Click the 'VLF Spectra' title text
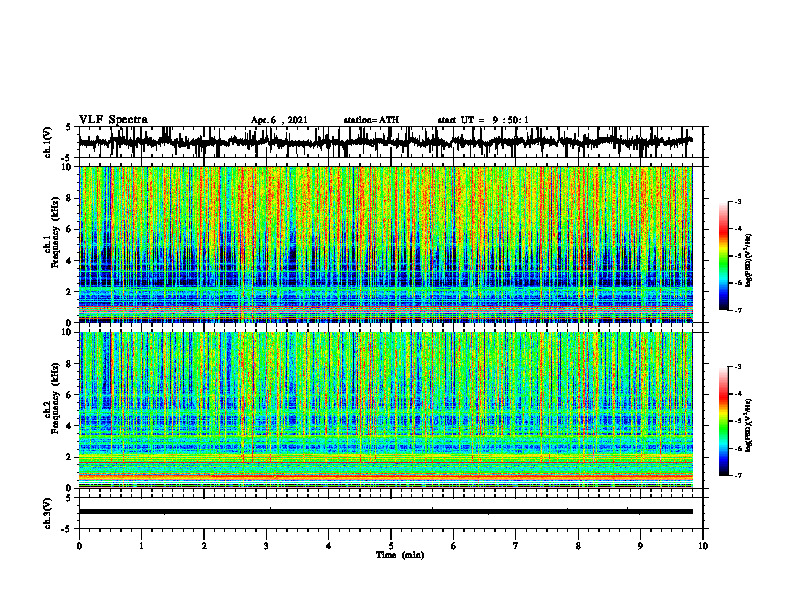This screenshot has width=792, height=612. (113, 120)
